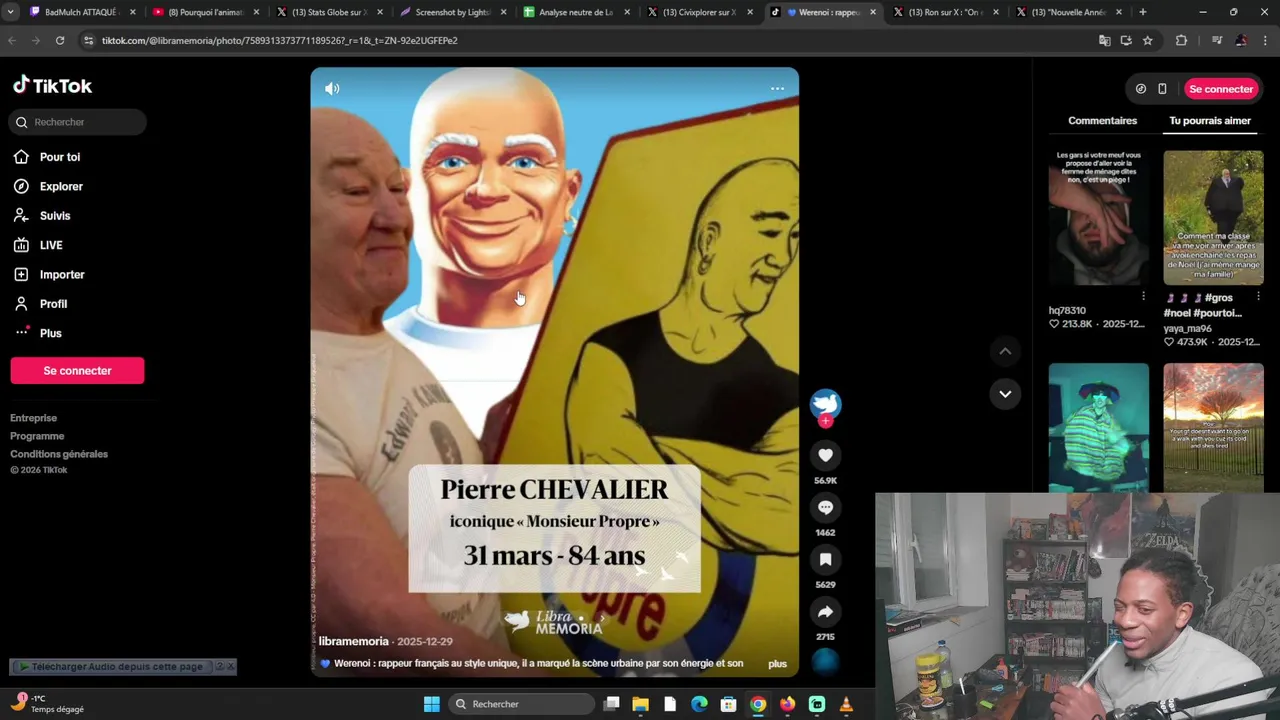The width and height of the screenshot is (1280, 720).
Task: Open a new browser tab
Action: tap(1142, 12)
